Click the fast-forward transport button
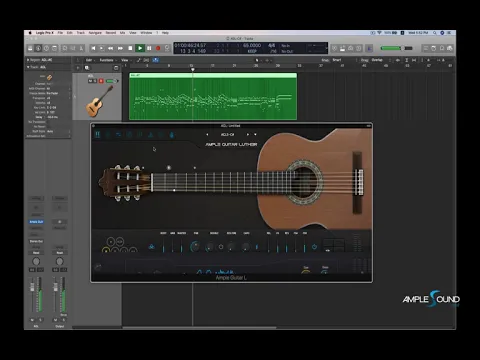 tap(120, 48)
